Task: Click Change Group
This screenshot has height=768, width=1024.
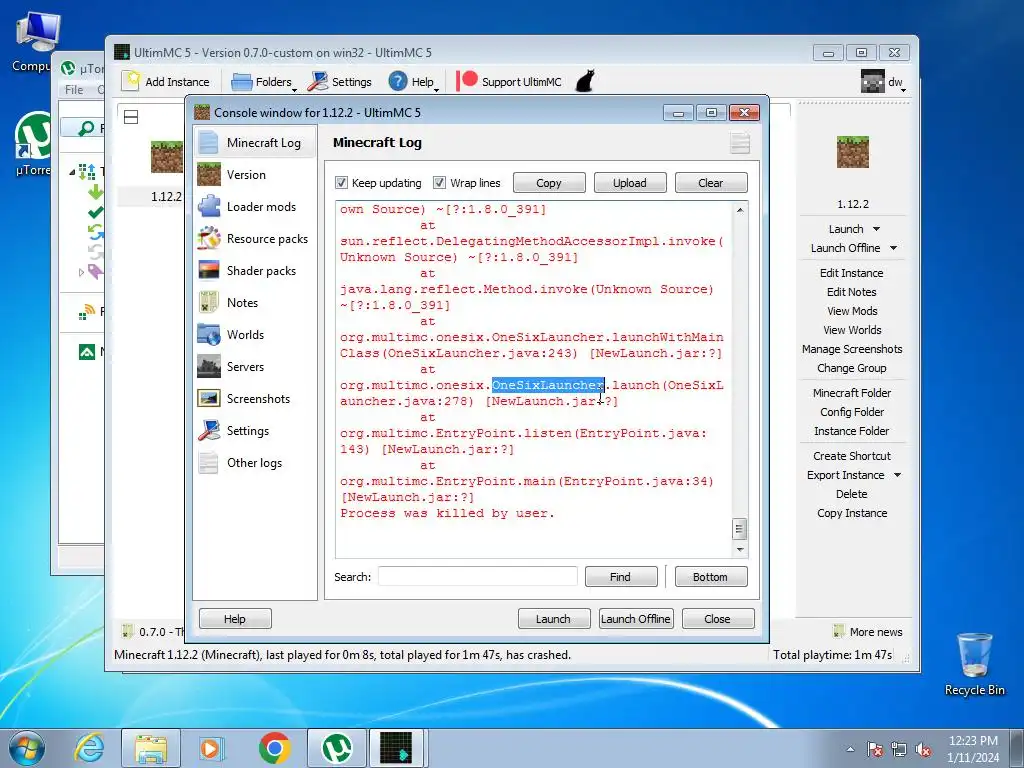Action: point(852,368)
